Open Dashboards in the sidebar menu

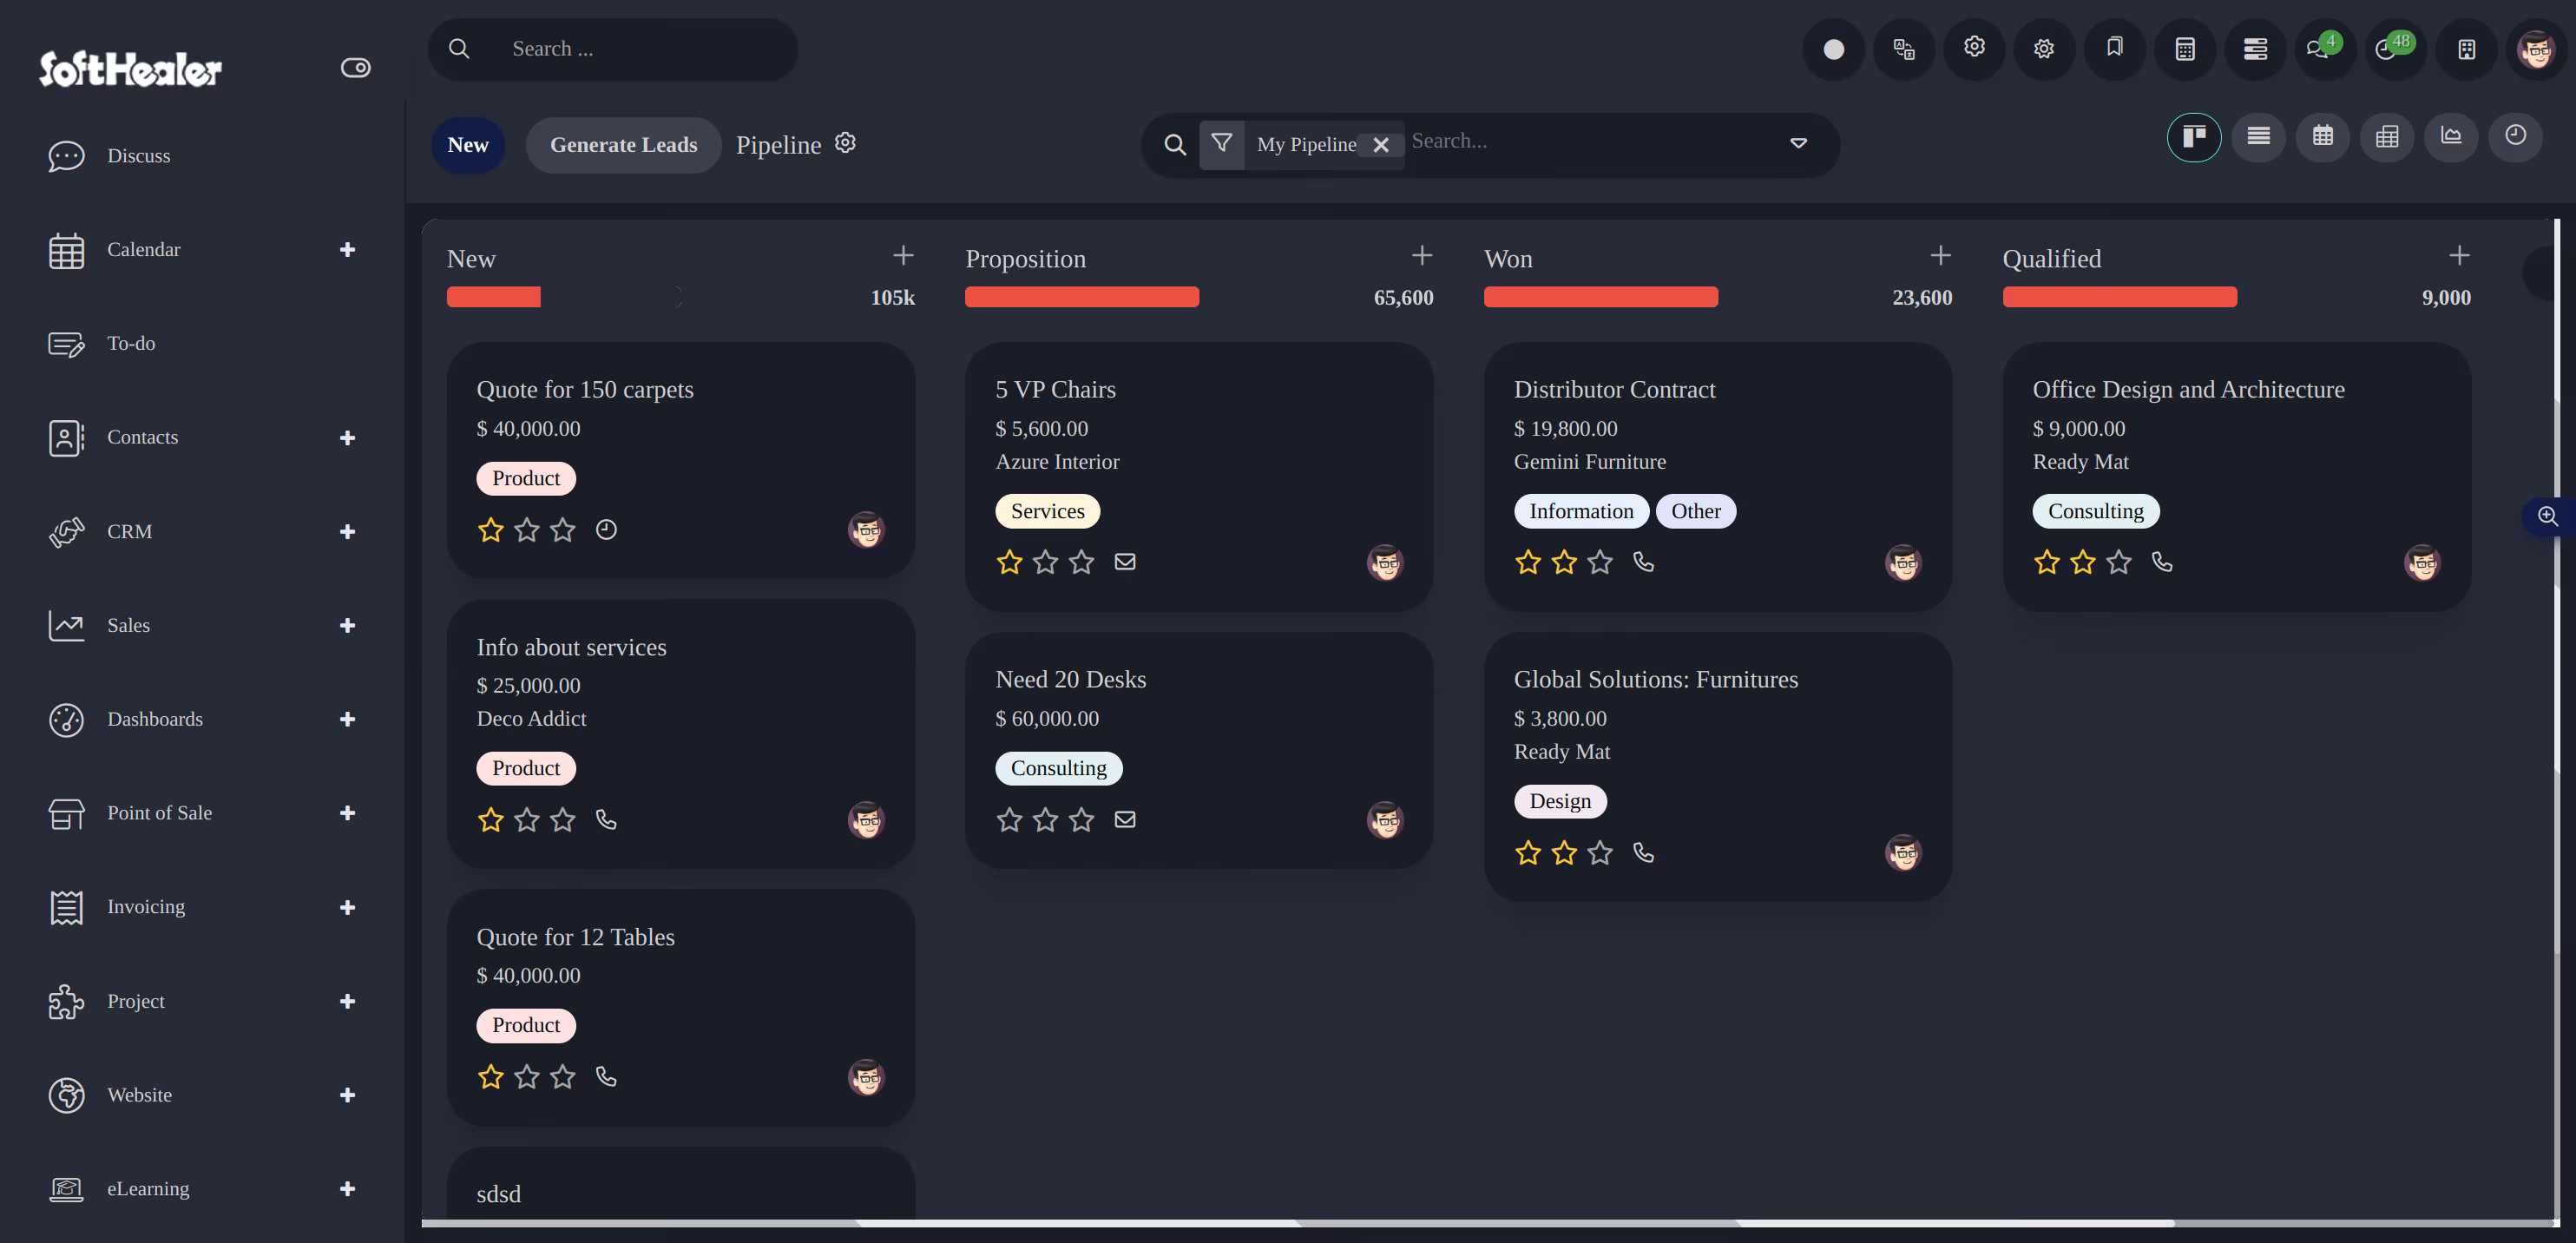(x=154, y=720)
